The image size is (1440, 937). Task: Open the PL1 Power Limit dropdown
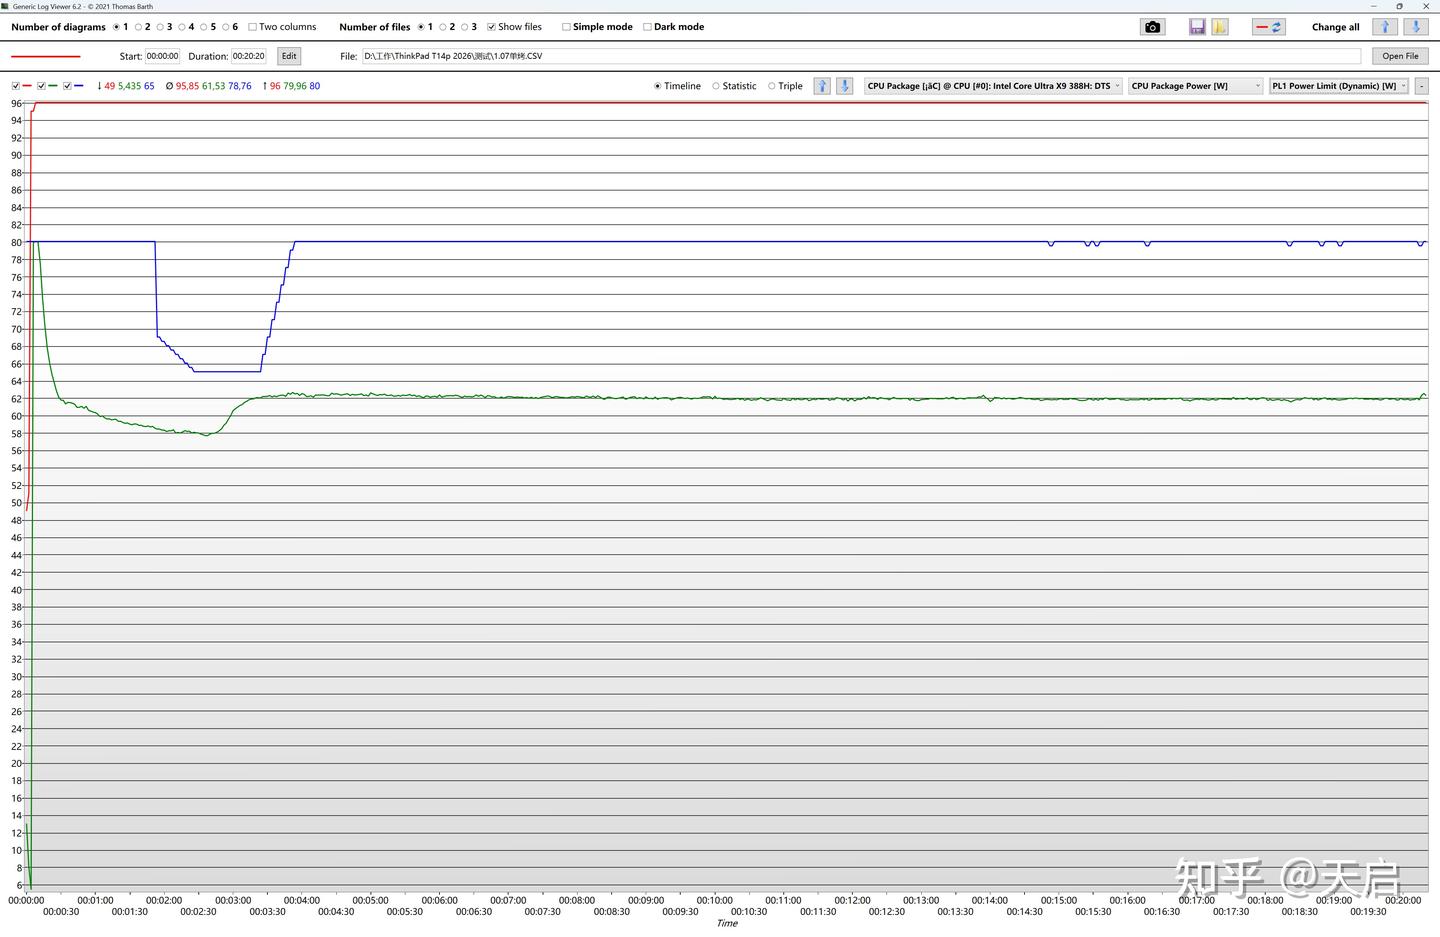pyautogui.click(x=1339, y=86)
